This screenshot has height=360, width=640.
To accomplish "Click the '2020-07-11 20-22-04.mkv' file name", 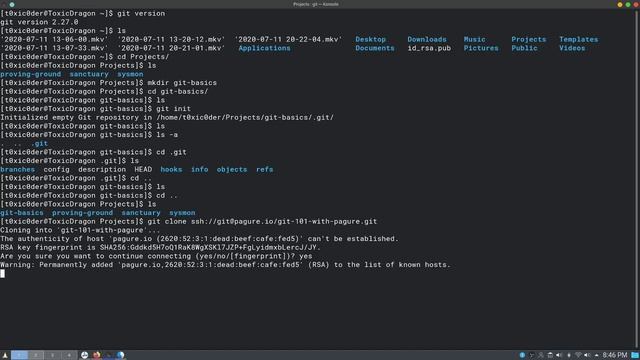I will click(288, 40).
